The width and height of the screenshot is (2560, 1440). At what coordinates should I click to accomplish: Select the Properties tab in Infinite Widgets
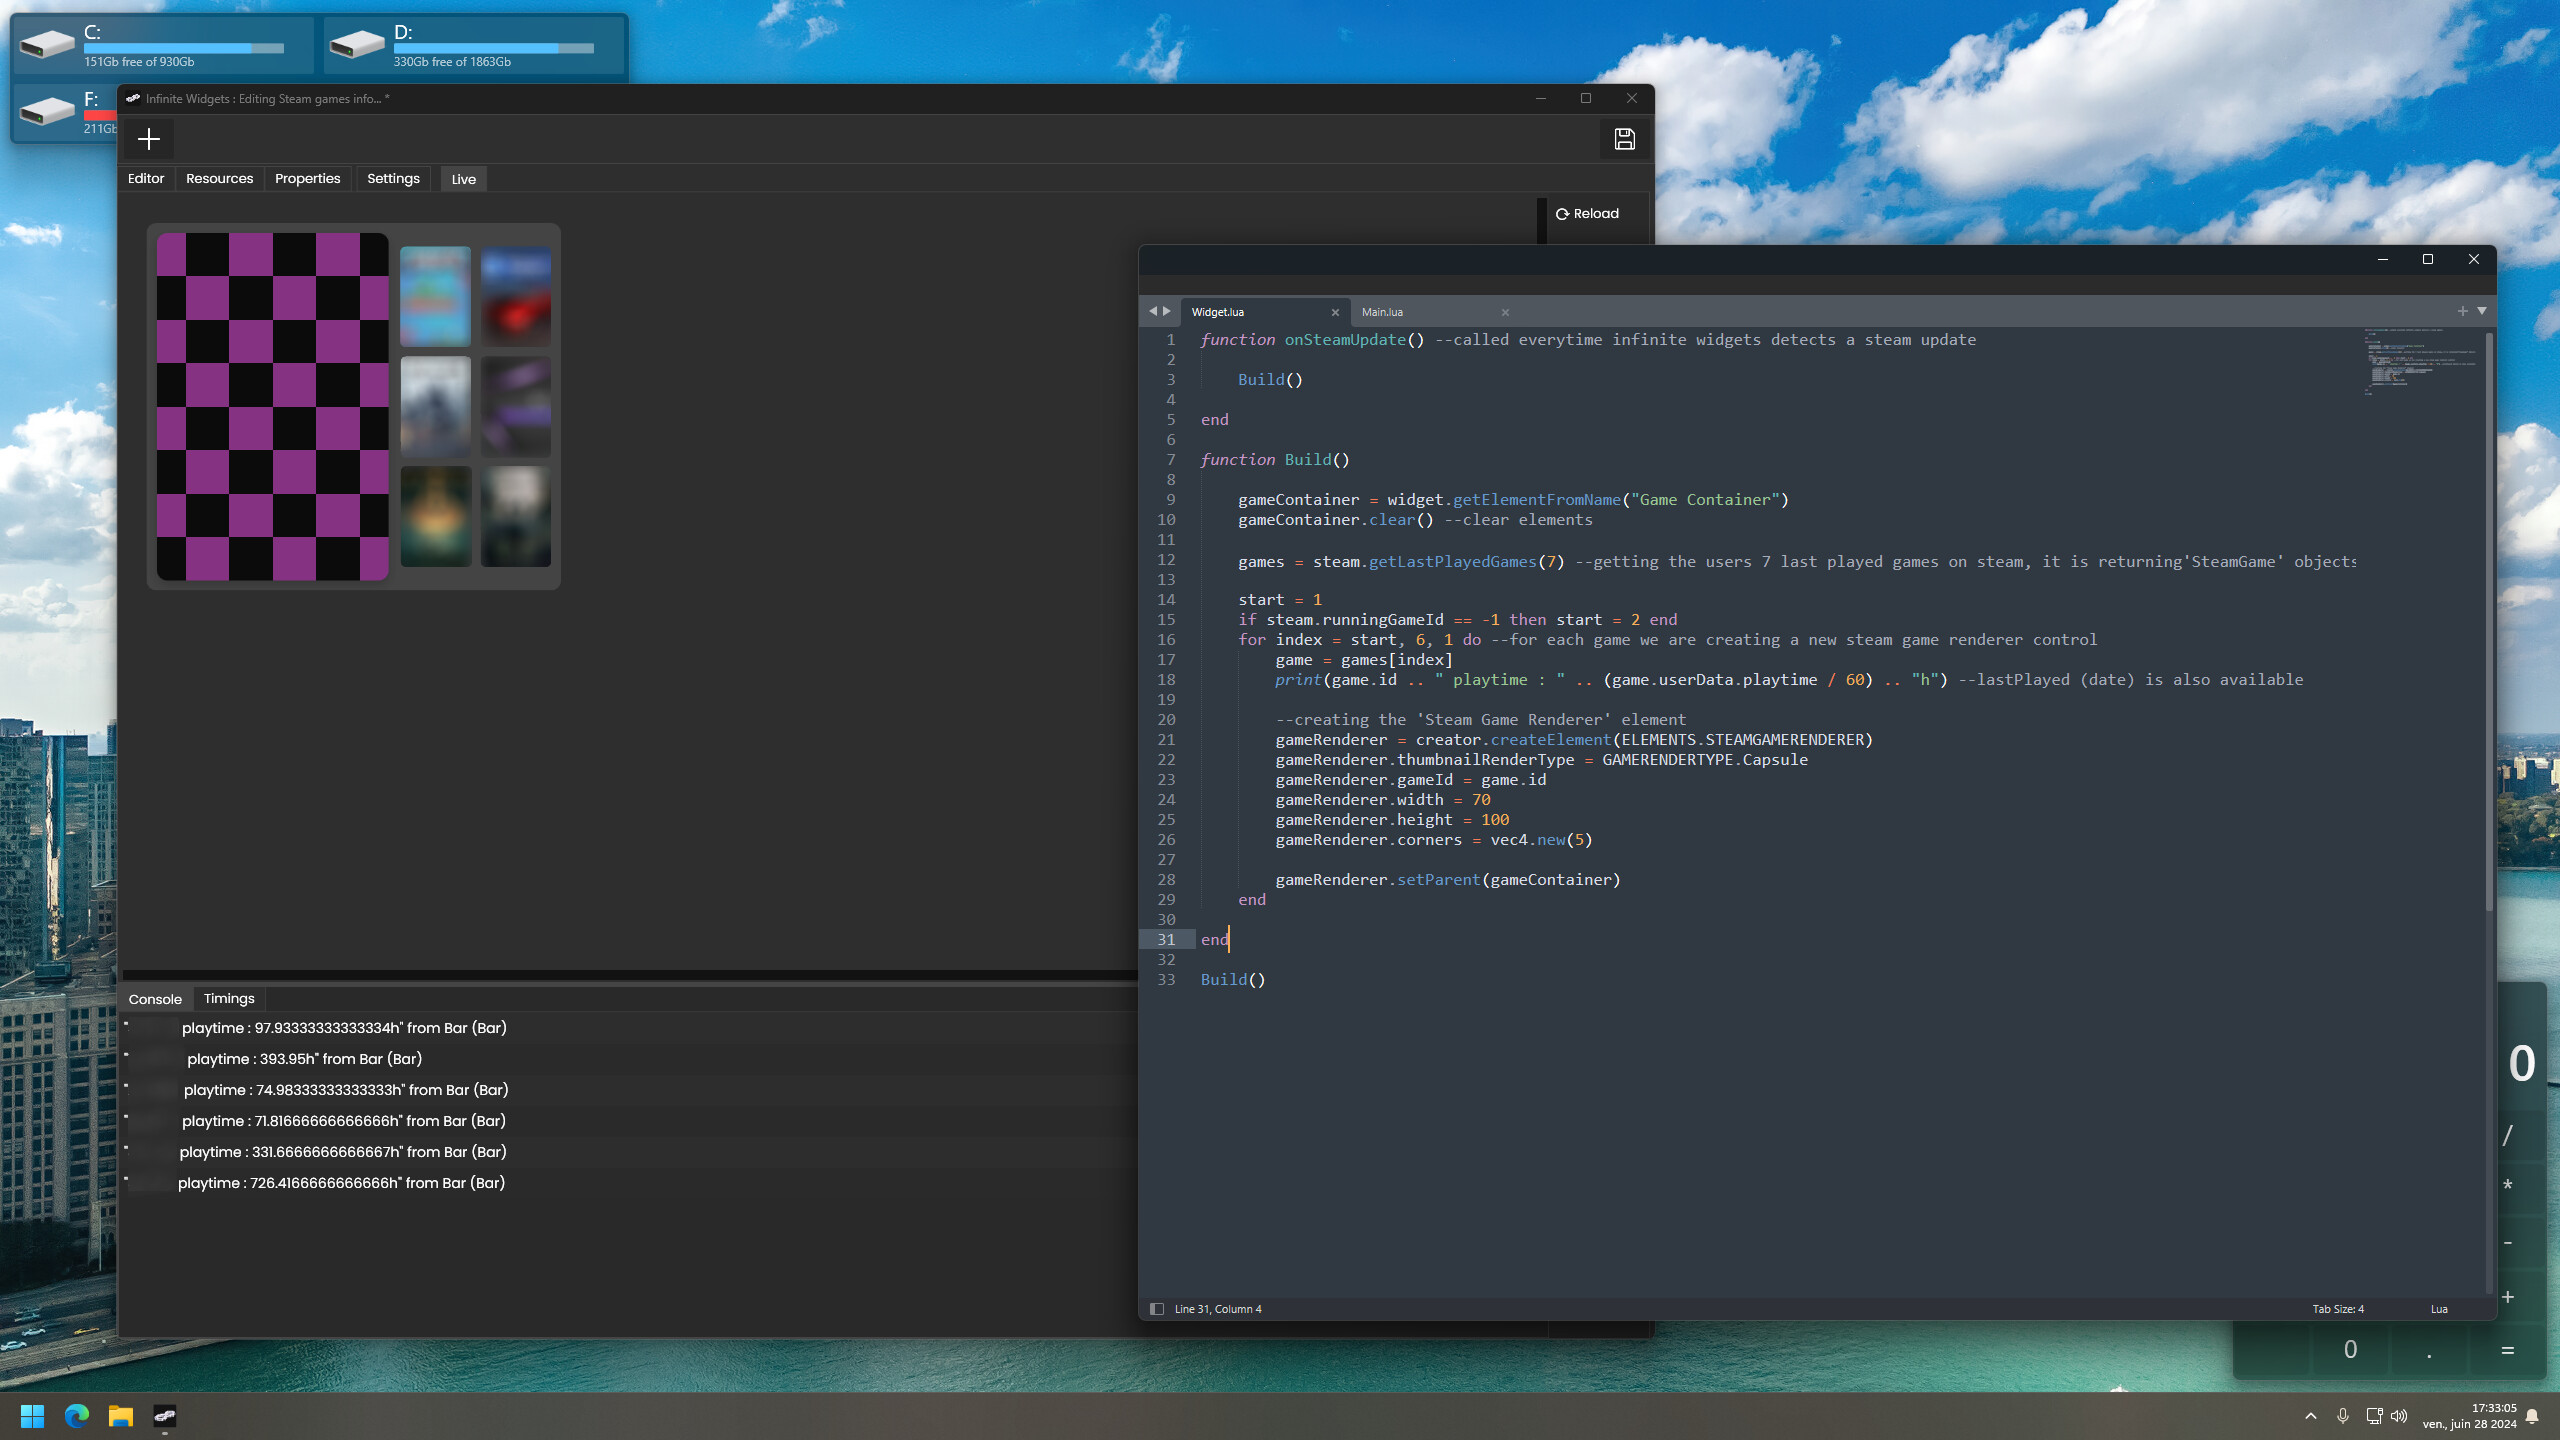point(308,178)
